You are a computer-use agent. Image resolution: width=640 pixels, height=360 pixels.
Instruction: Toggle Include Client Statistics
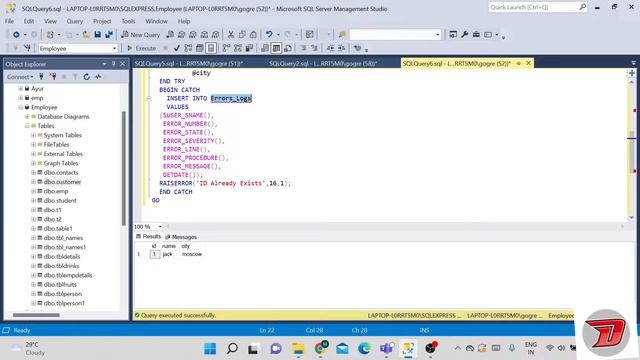coord(249,48)
